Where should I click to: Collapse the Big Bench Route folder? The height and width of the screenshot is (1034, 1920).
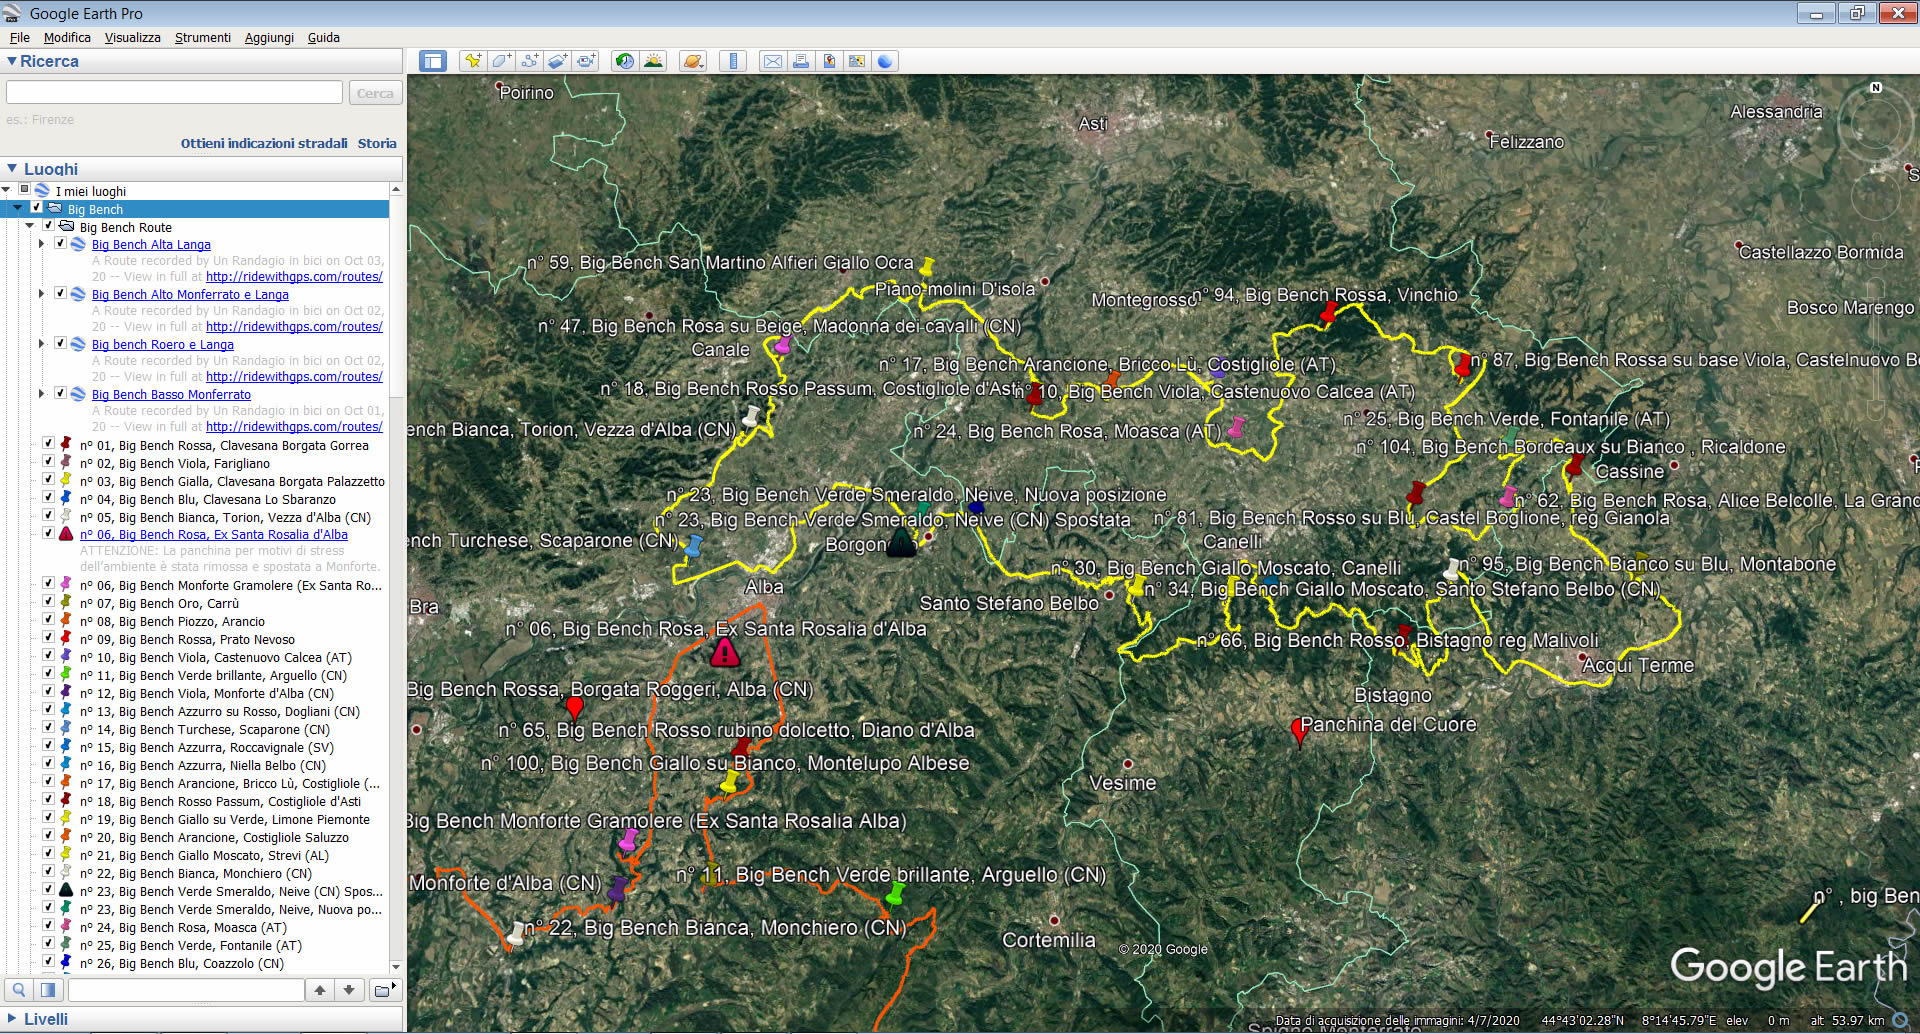point(30,226)
